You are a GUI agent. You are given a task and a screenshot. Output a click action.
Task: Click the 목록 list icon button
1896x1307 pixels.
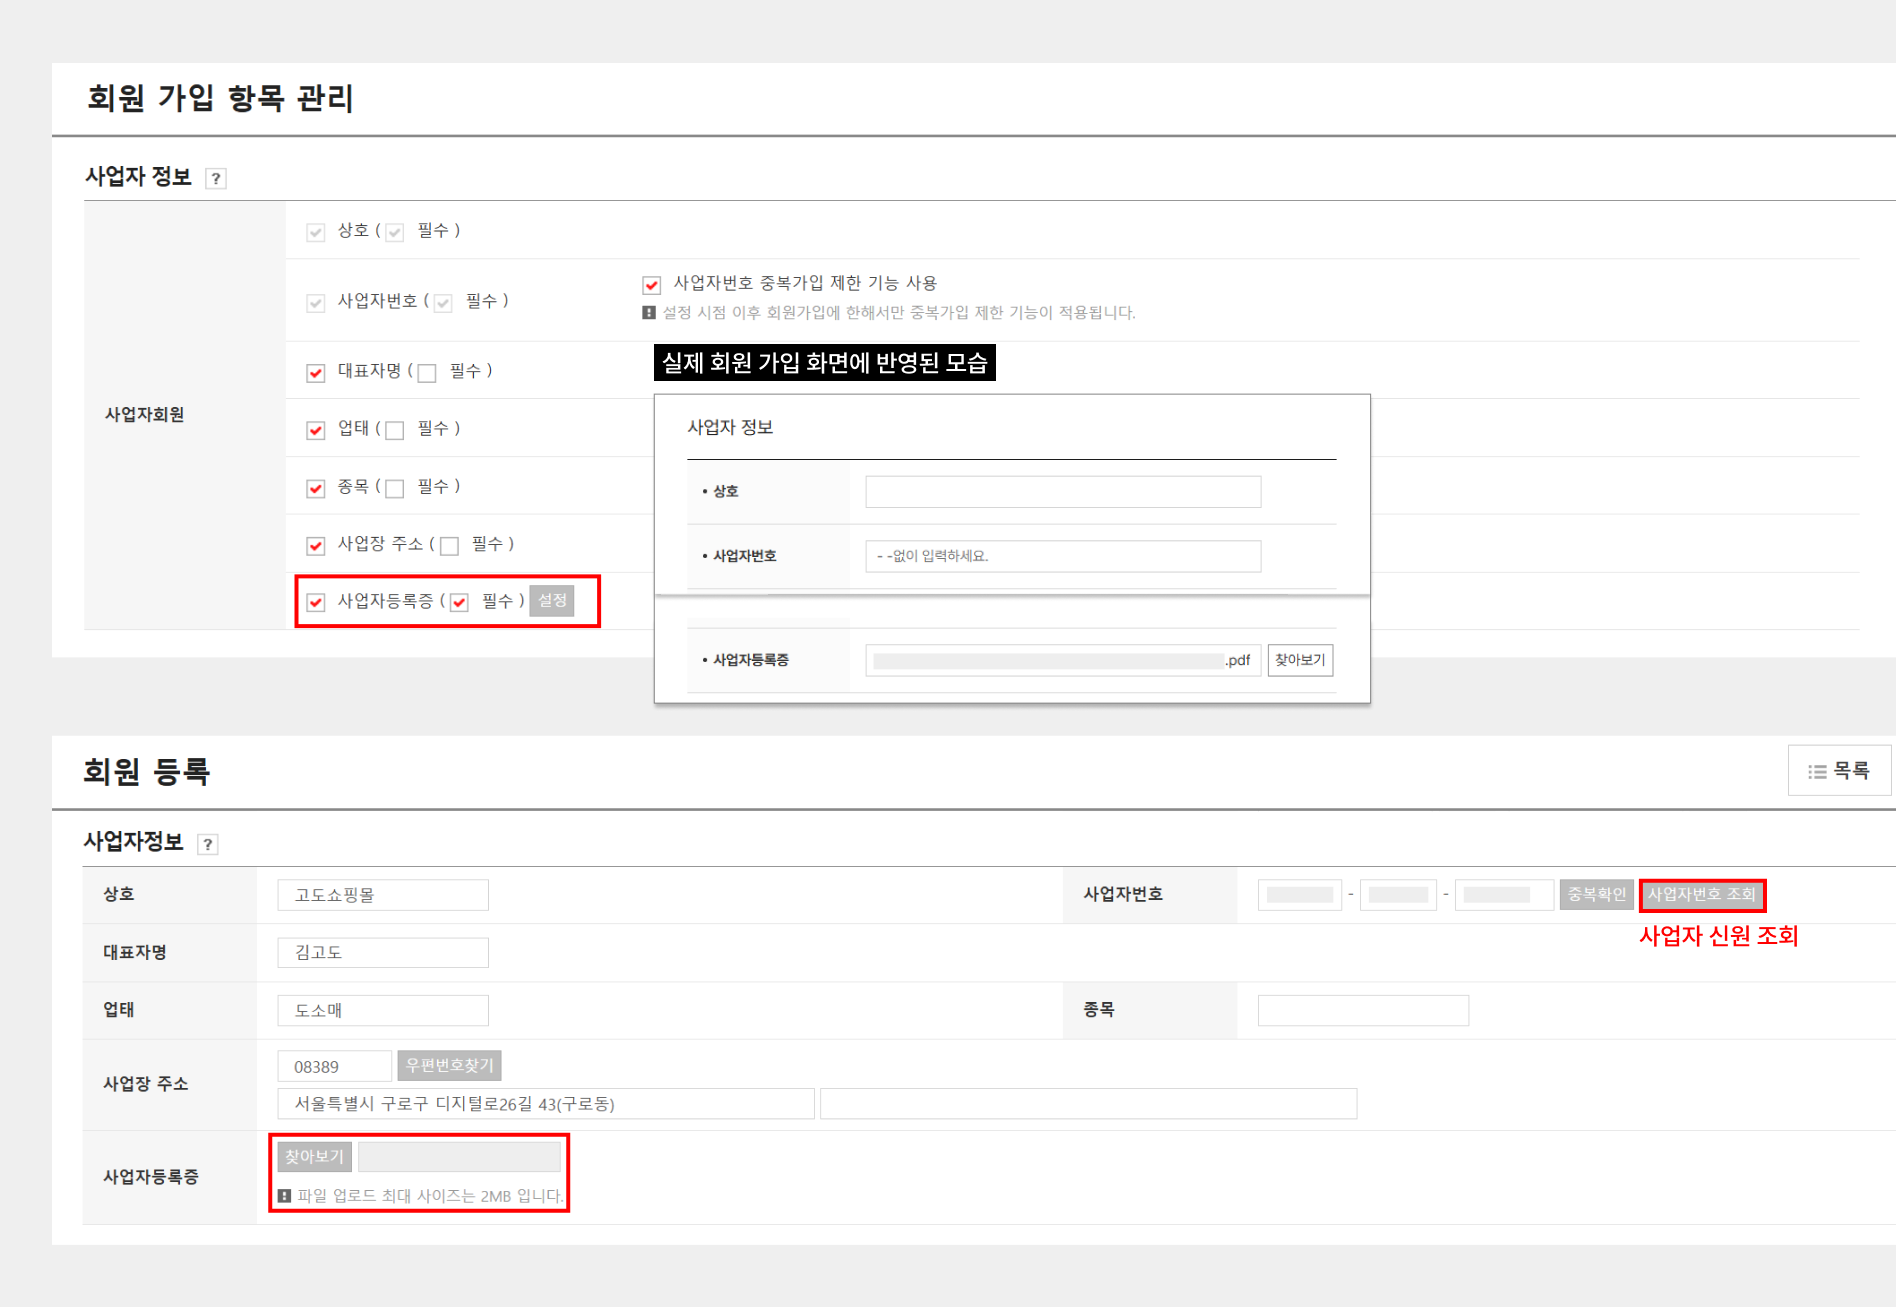click(x=1838, y=771)
